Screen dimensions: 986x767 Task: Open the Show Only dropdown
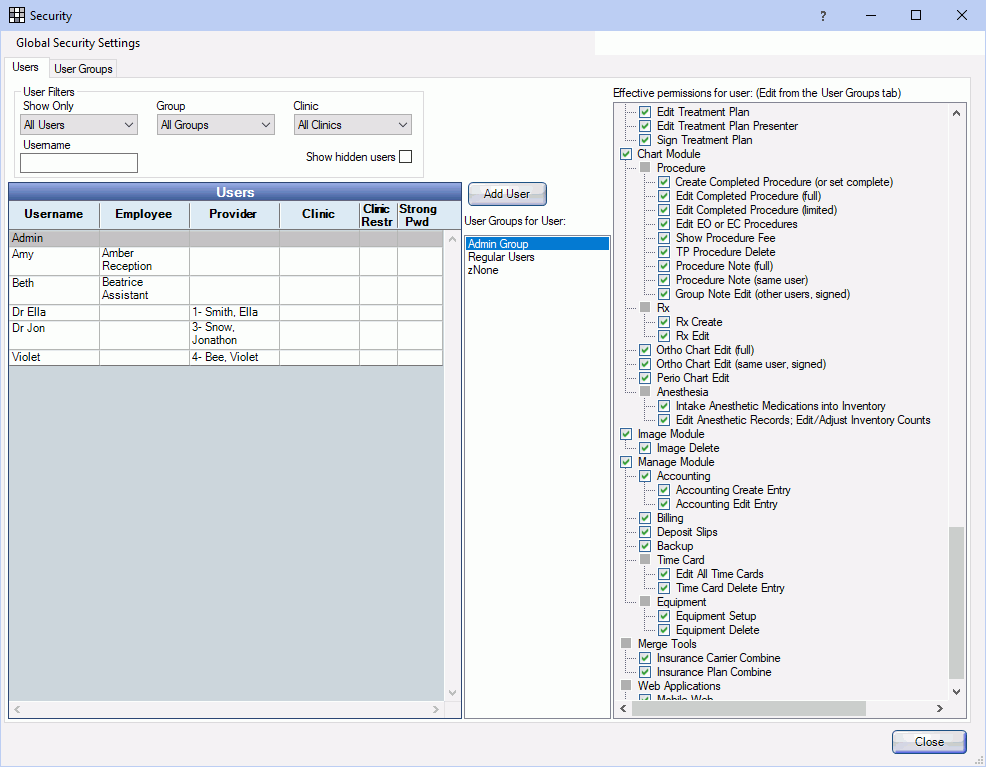pyautogui.click(x=79, y=124)
